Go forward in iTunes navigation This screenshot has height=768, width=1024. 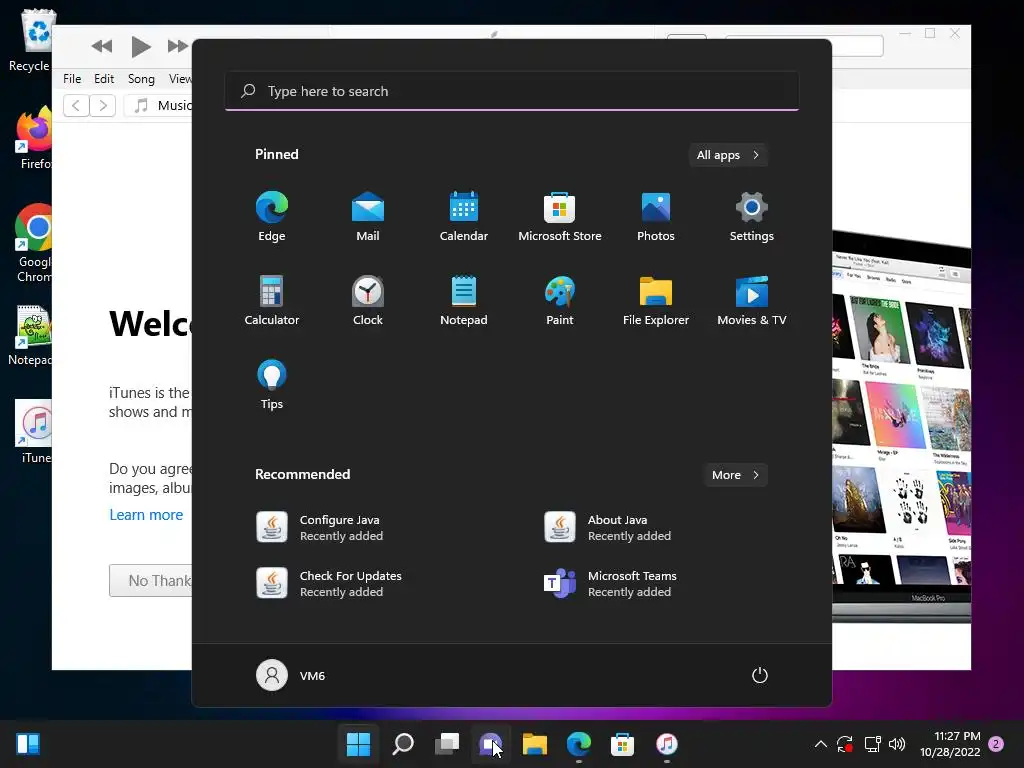pyautogui.click(x=103, y=105)
